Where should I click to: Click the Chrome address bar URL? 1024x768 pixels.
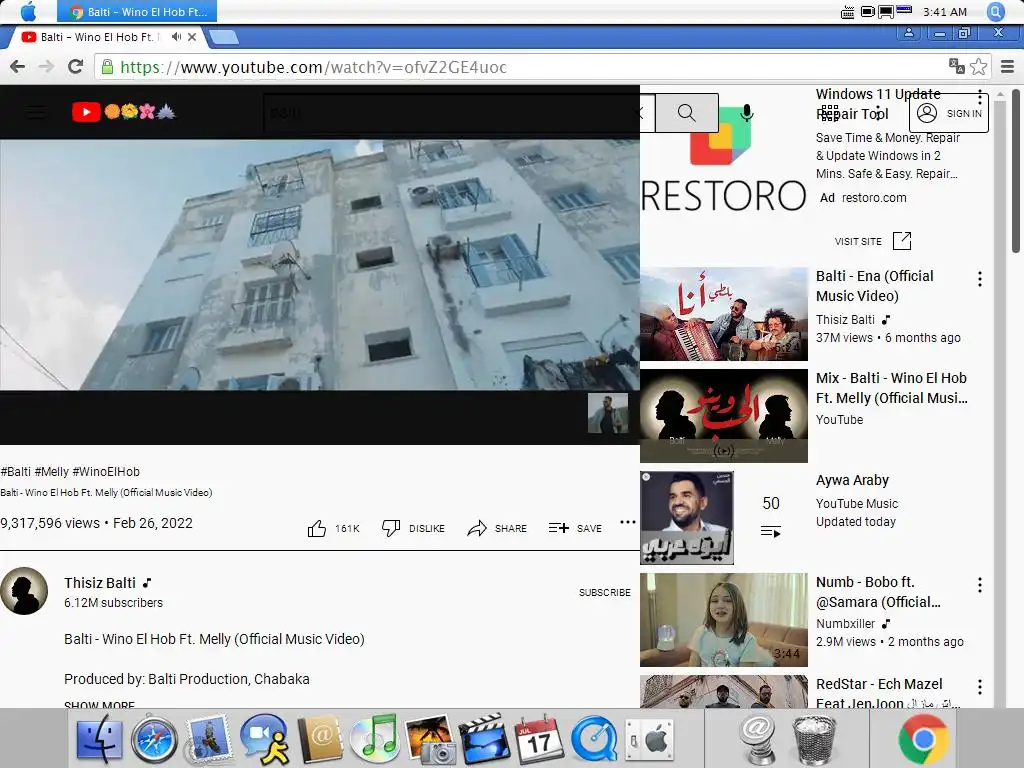click(x=313, y=67)
